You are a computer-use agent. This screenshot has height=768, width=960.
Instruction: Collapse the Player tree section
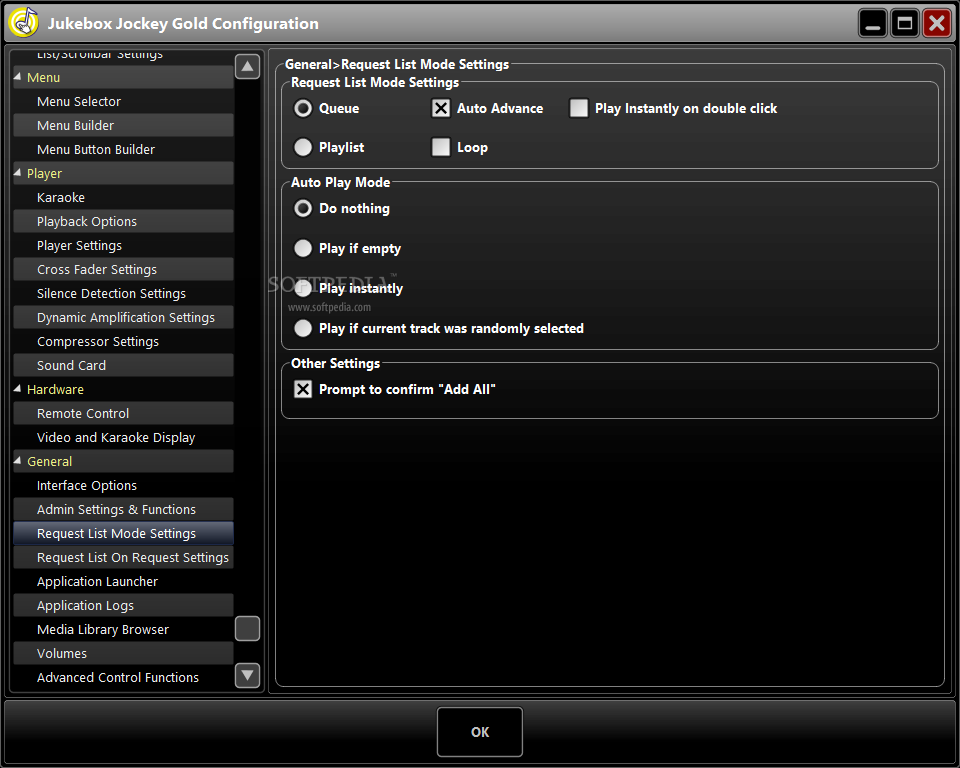(18, 173)
